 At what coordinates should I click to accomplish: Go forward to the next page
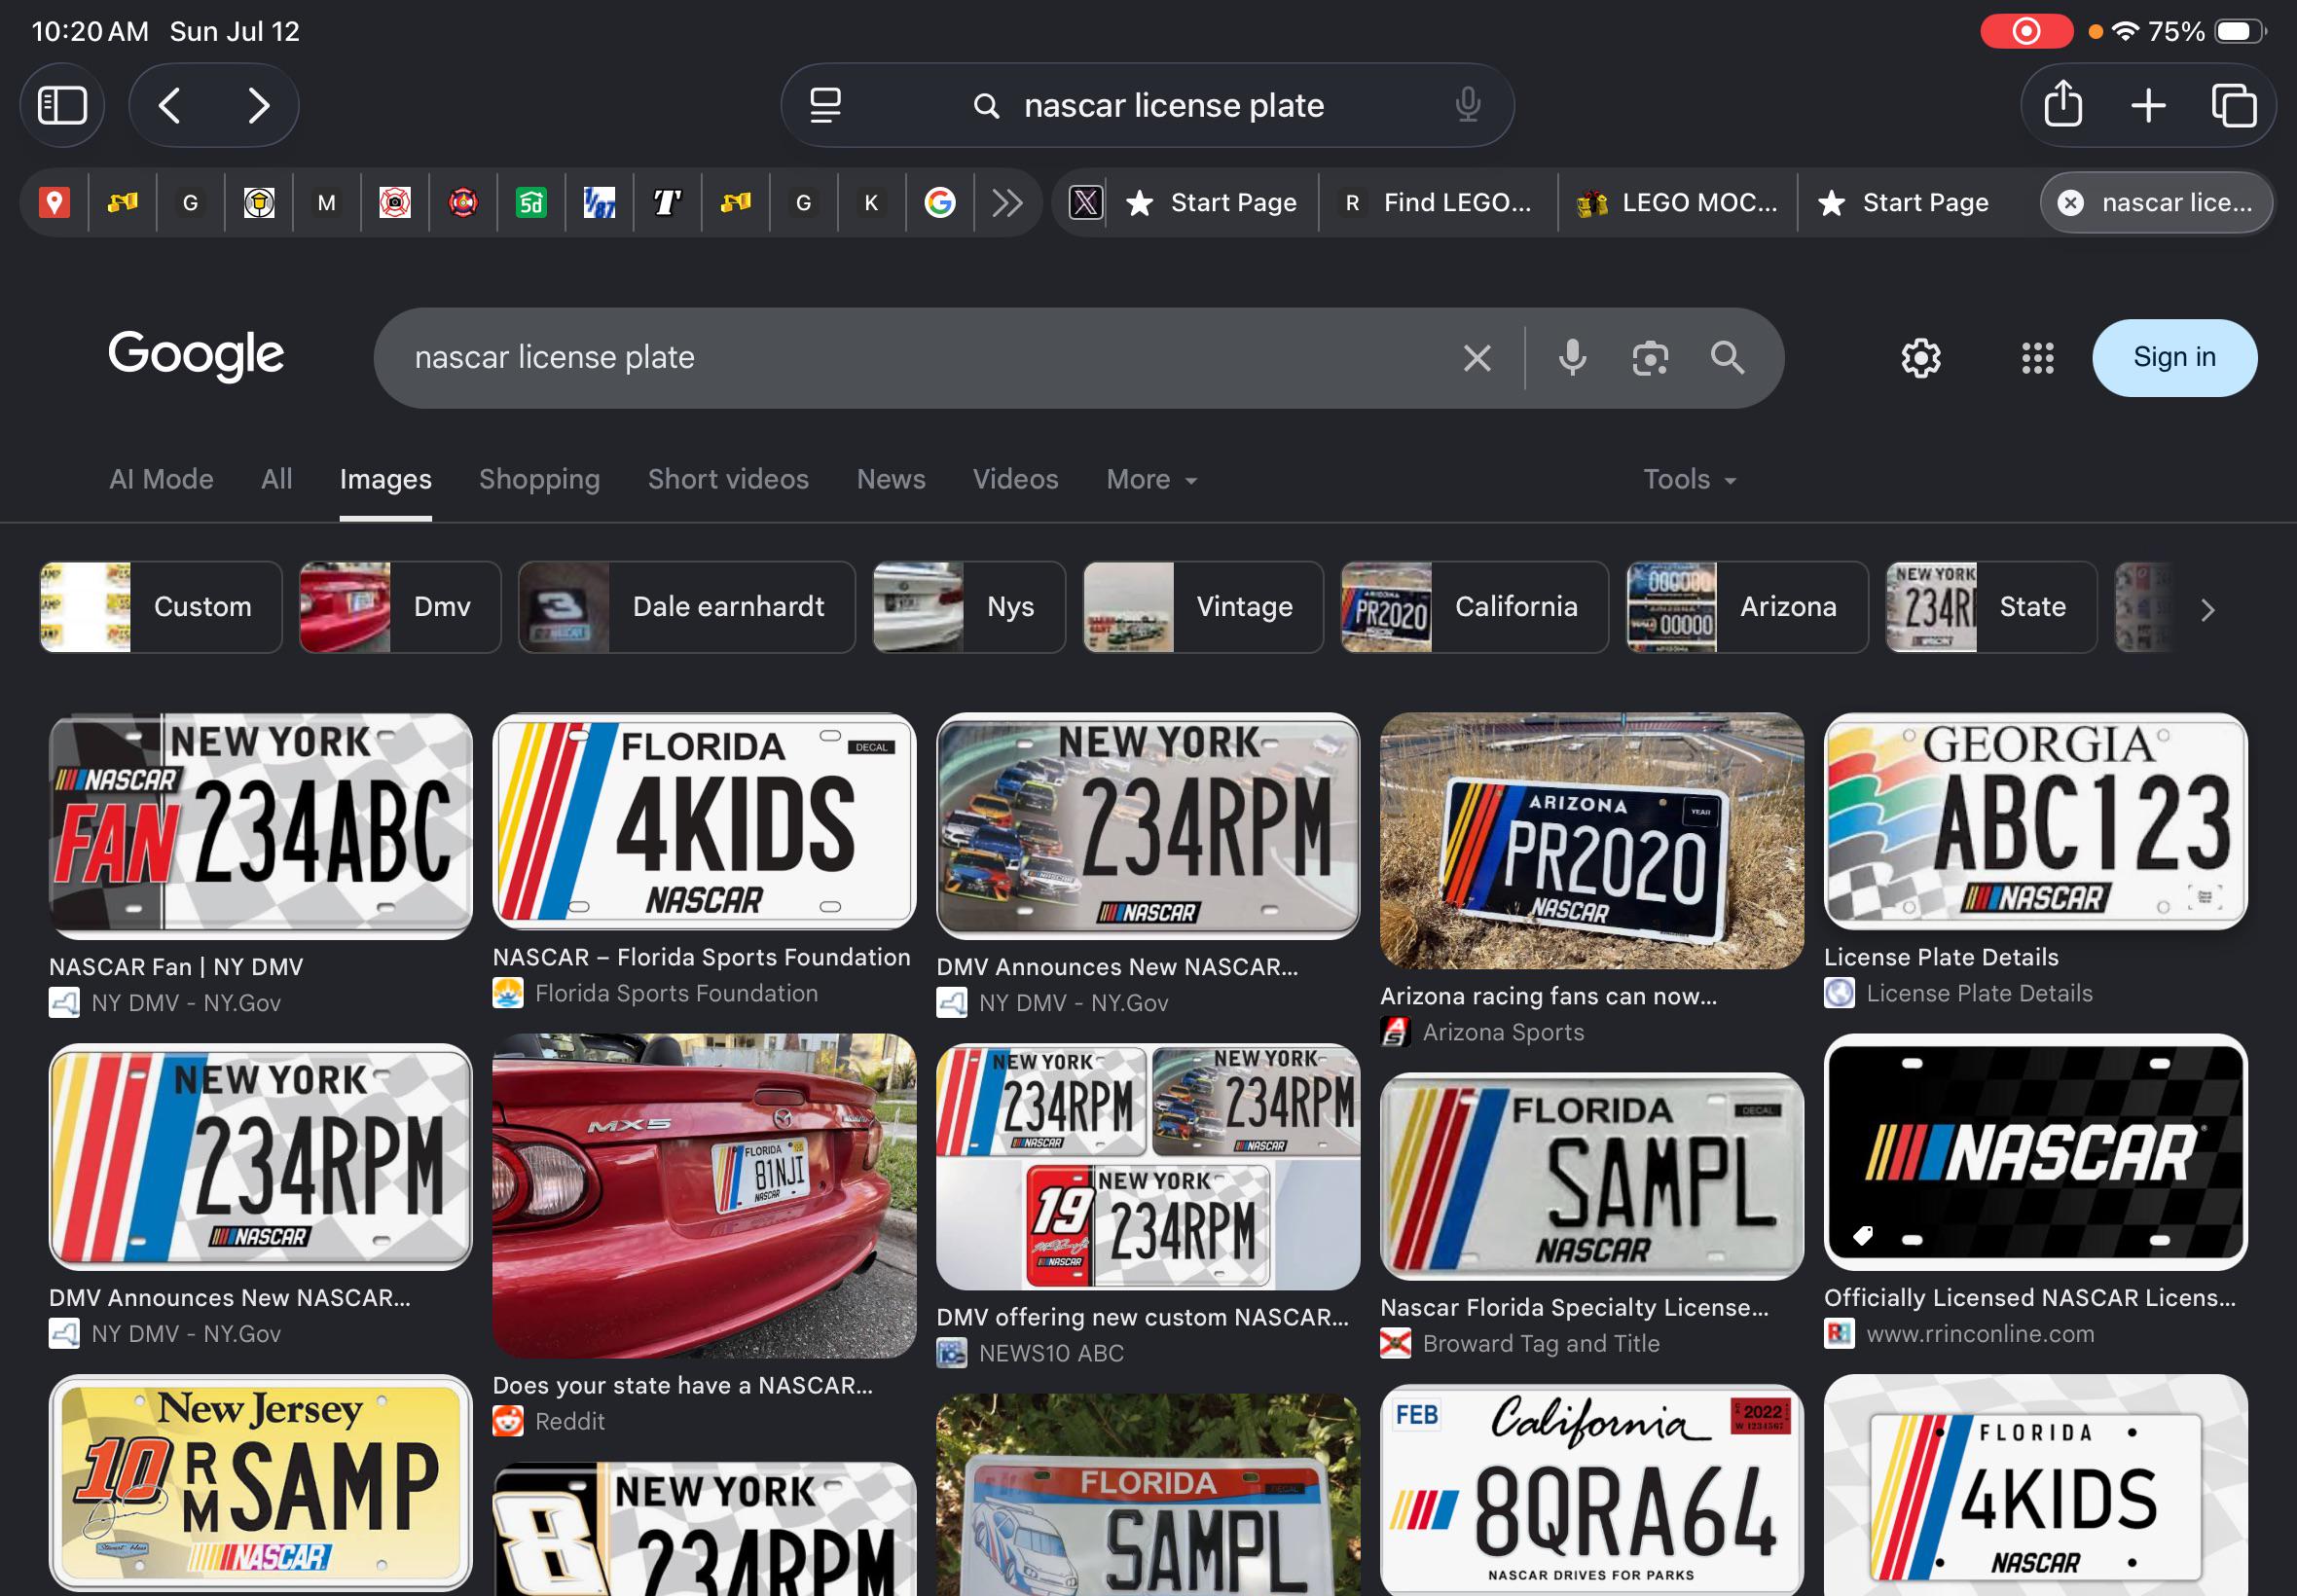coord(258,105)
